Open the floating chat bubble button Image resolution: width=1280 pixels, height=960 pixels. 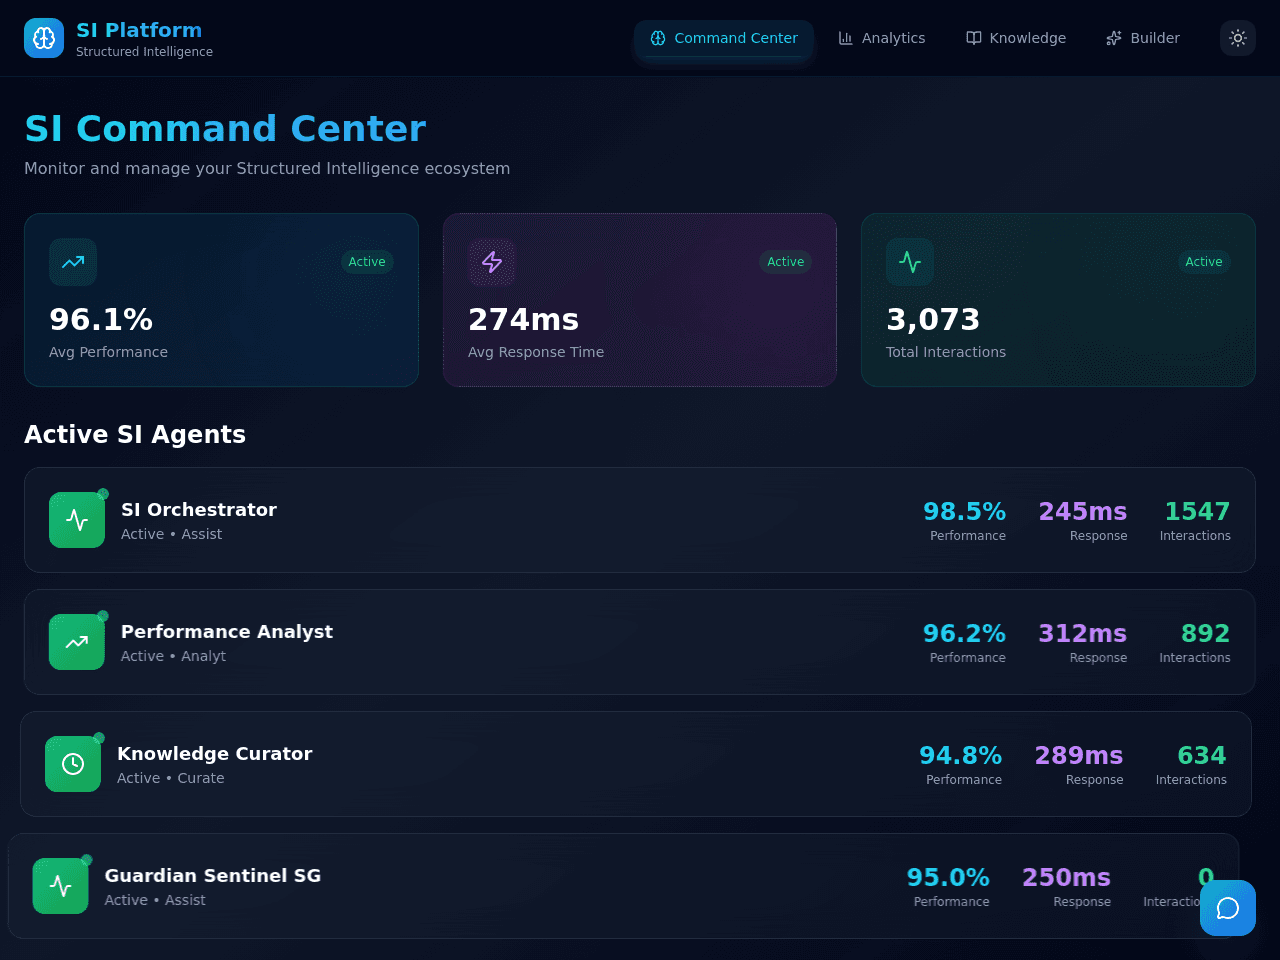[x=1228, y=908]
